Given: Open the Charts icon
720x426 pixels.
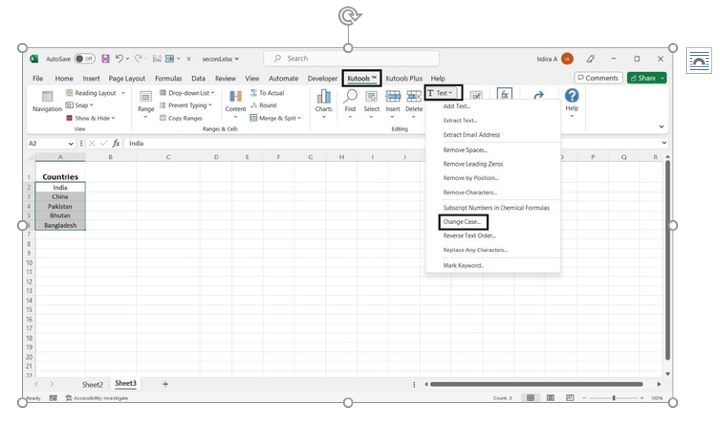Looking at the screenshot, I should coord(324,96).
